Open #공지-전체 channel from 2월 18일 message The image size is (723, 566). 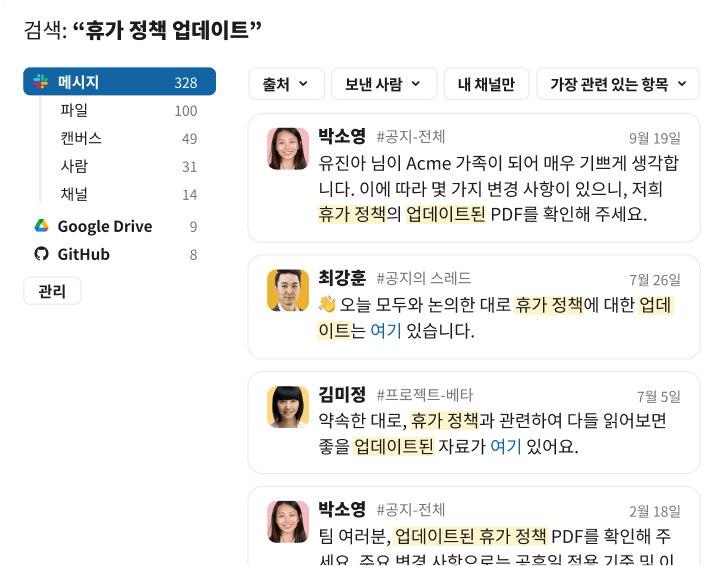pos(410,510)
